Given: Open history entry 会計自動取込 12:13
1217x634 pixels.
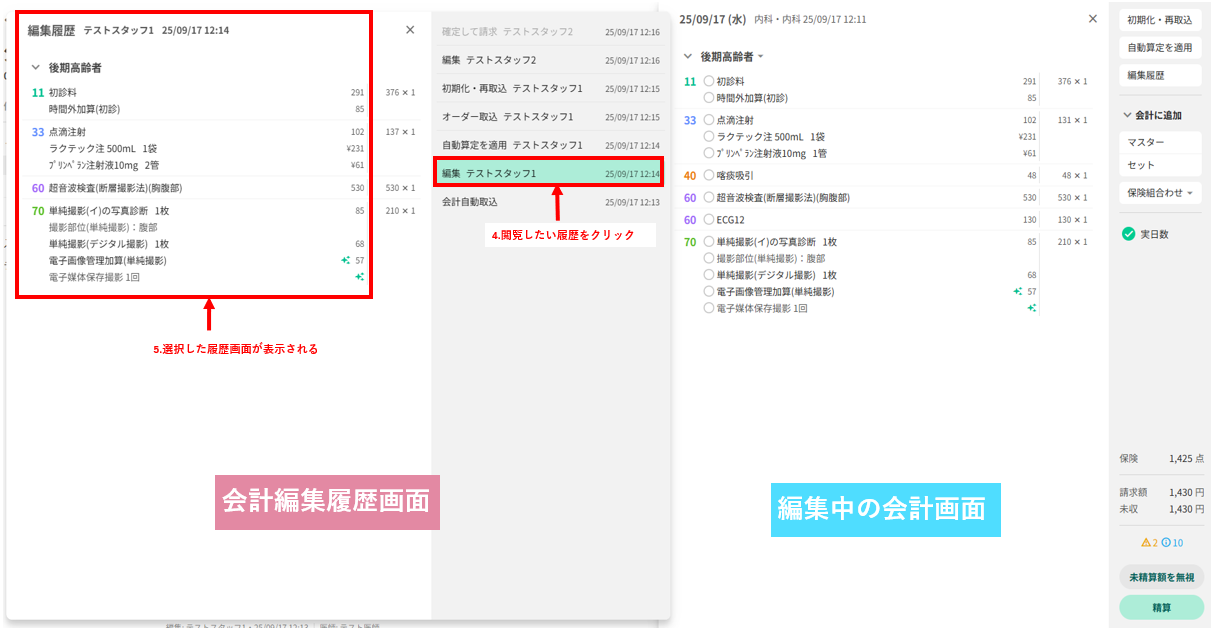Looking at the screenshot, I should coord(550,201).
